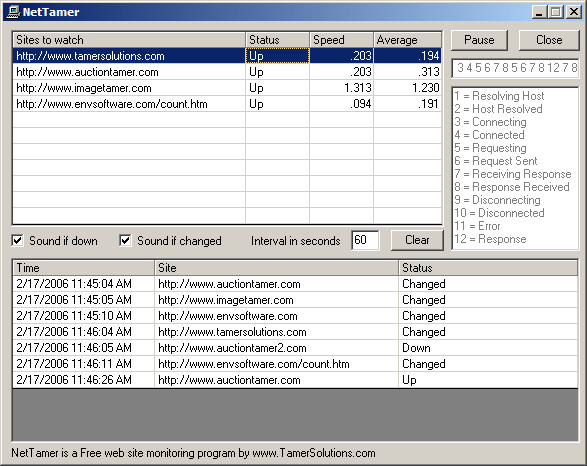The image size is (587, 466).
Task: Maximize the NetTamer window
Action: (x=556, y=12)
